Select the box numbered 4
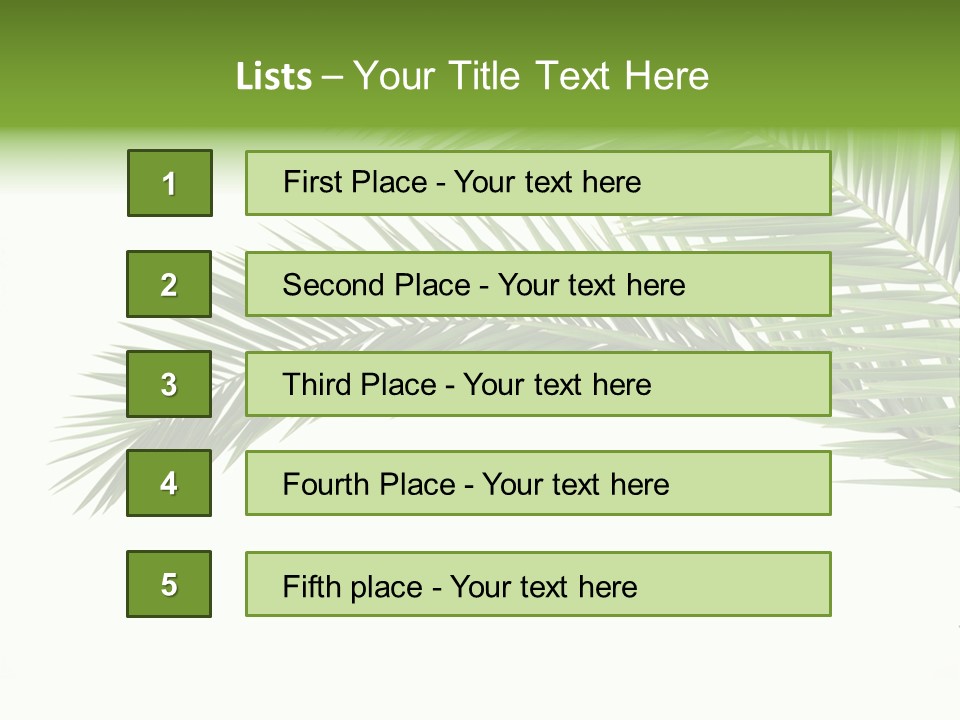Image resolution: width=960 pixels, height=720 pixels. 169,483
